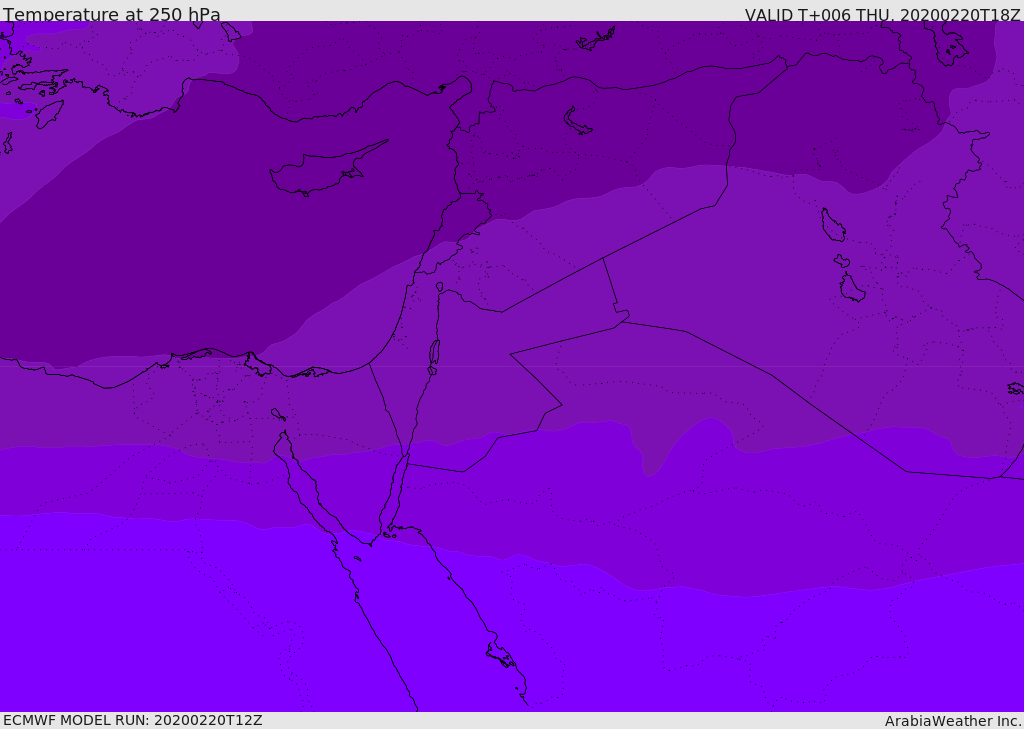
Task: Click the 'ECMWF MODEL RUN: 20200220T12Z' footer text
Action: 133,720
